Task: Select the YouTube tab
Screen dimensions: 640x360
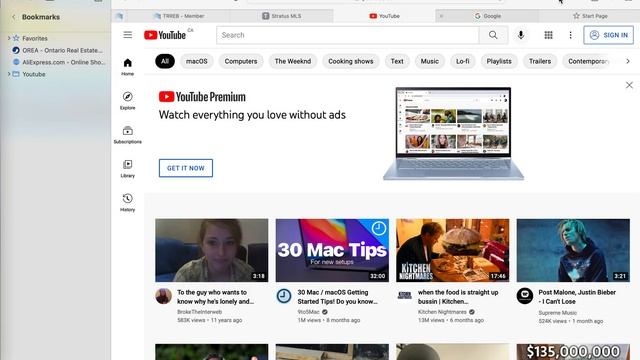Action: pyautogui.click(x=384, y=16)
